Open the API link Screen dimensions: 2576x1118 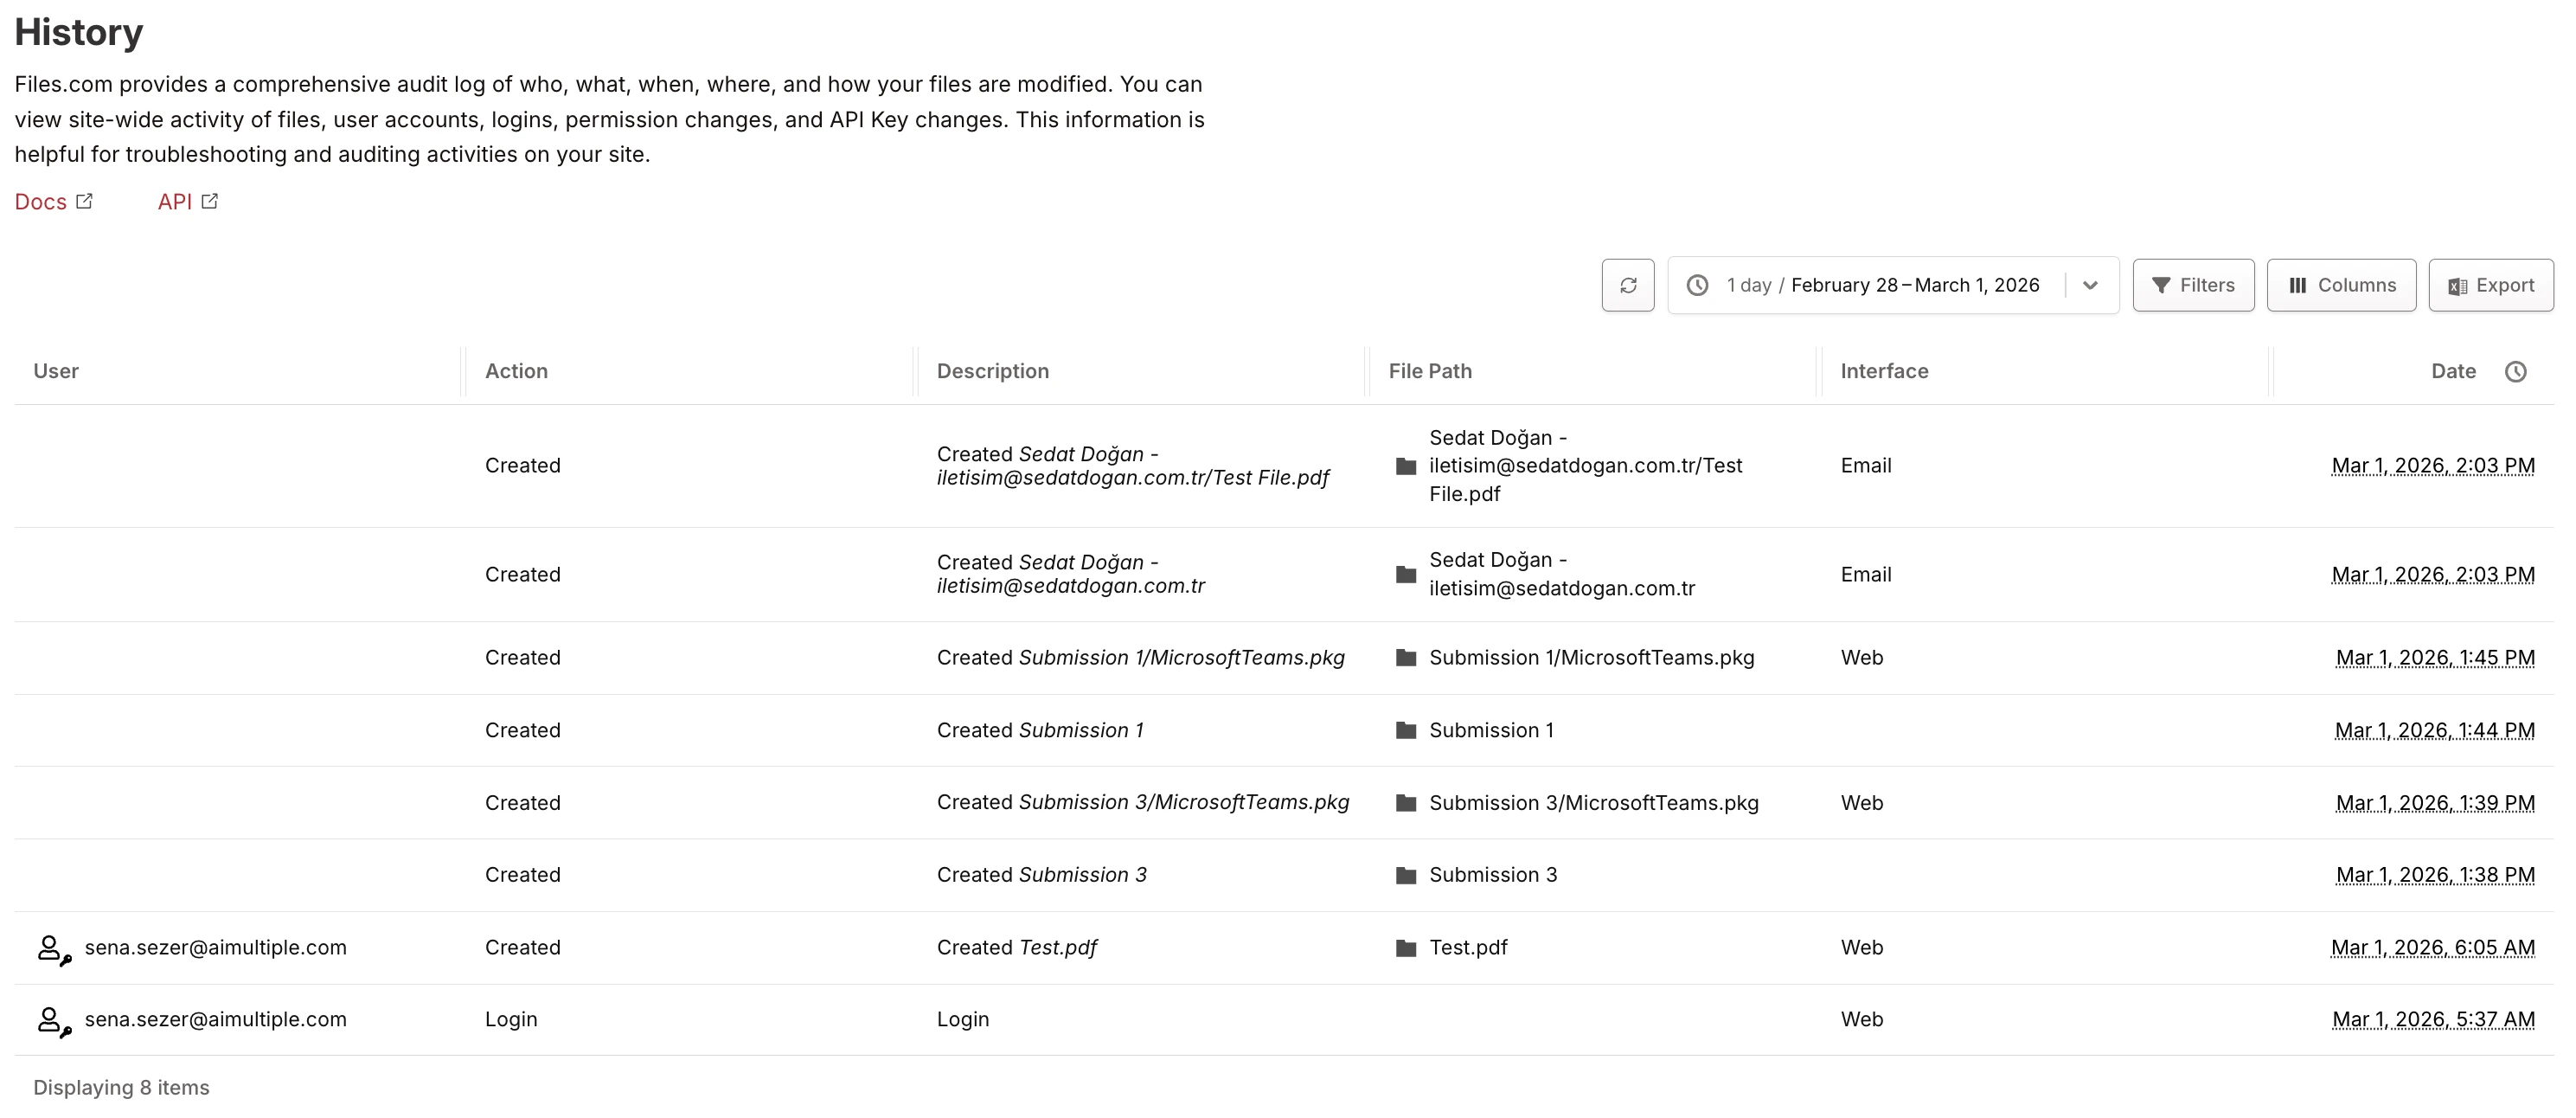tap(187, 201)
